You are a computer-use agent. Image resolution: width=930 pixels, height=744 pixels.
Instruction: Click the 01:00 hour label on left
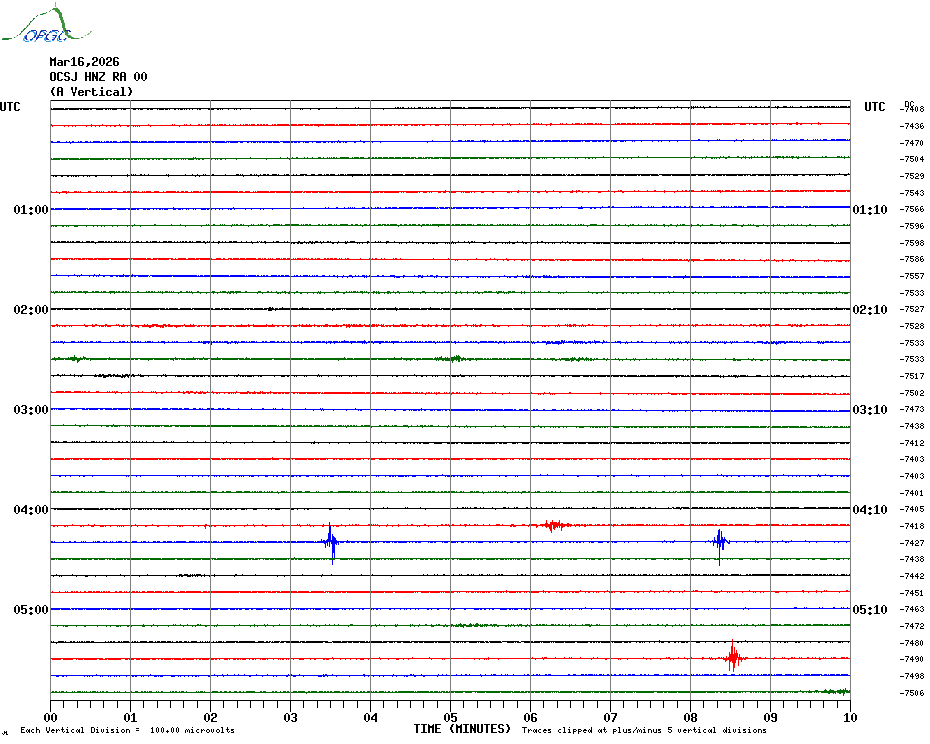pyautogui.click(x=31, y=210)
